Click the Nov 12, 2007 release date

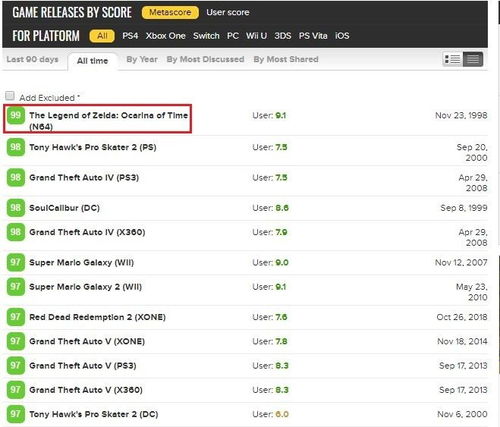(x=461, y=263)
